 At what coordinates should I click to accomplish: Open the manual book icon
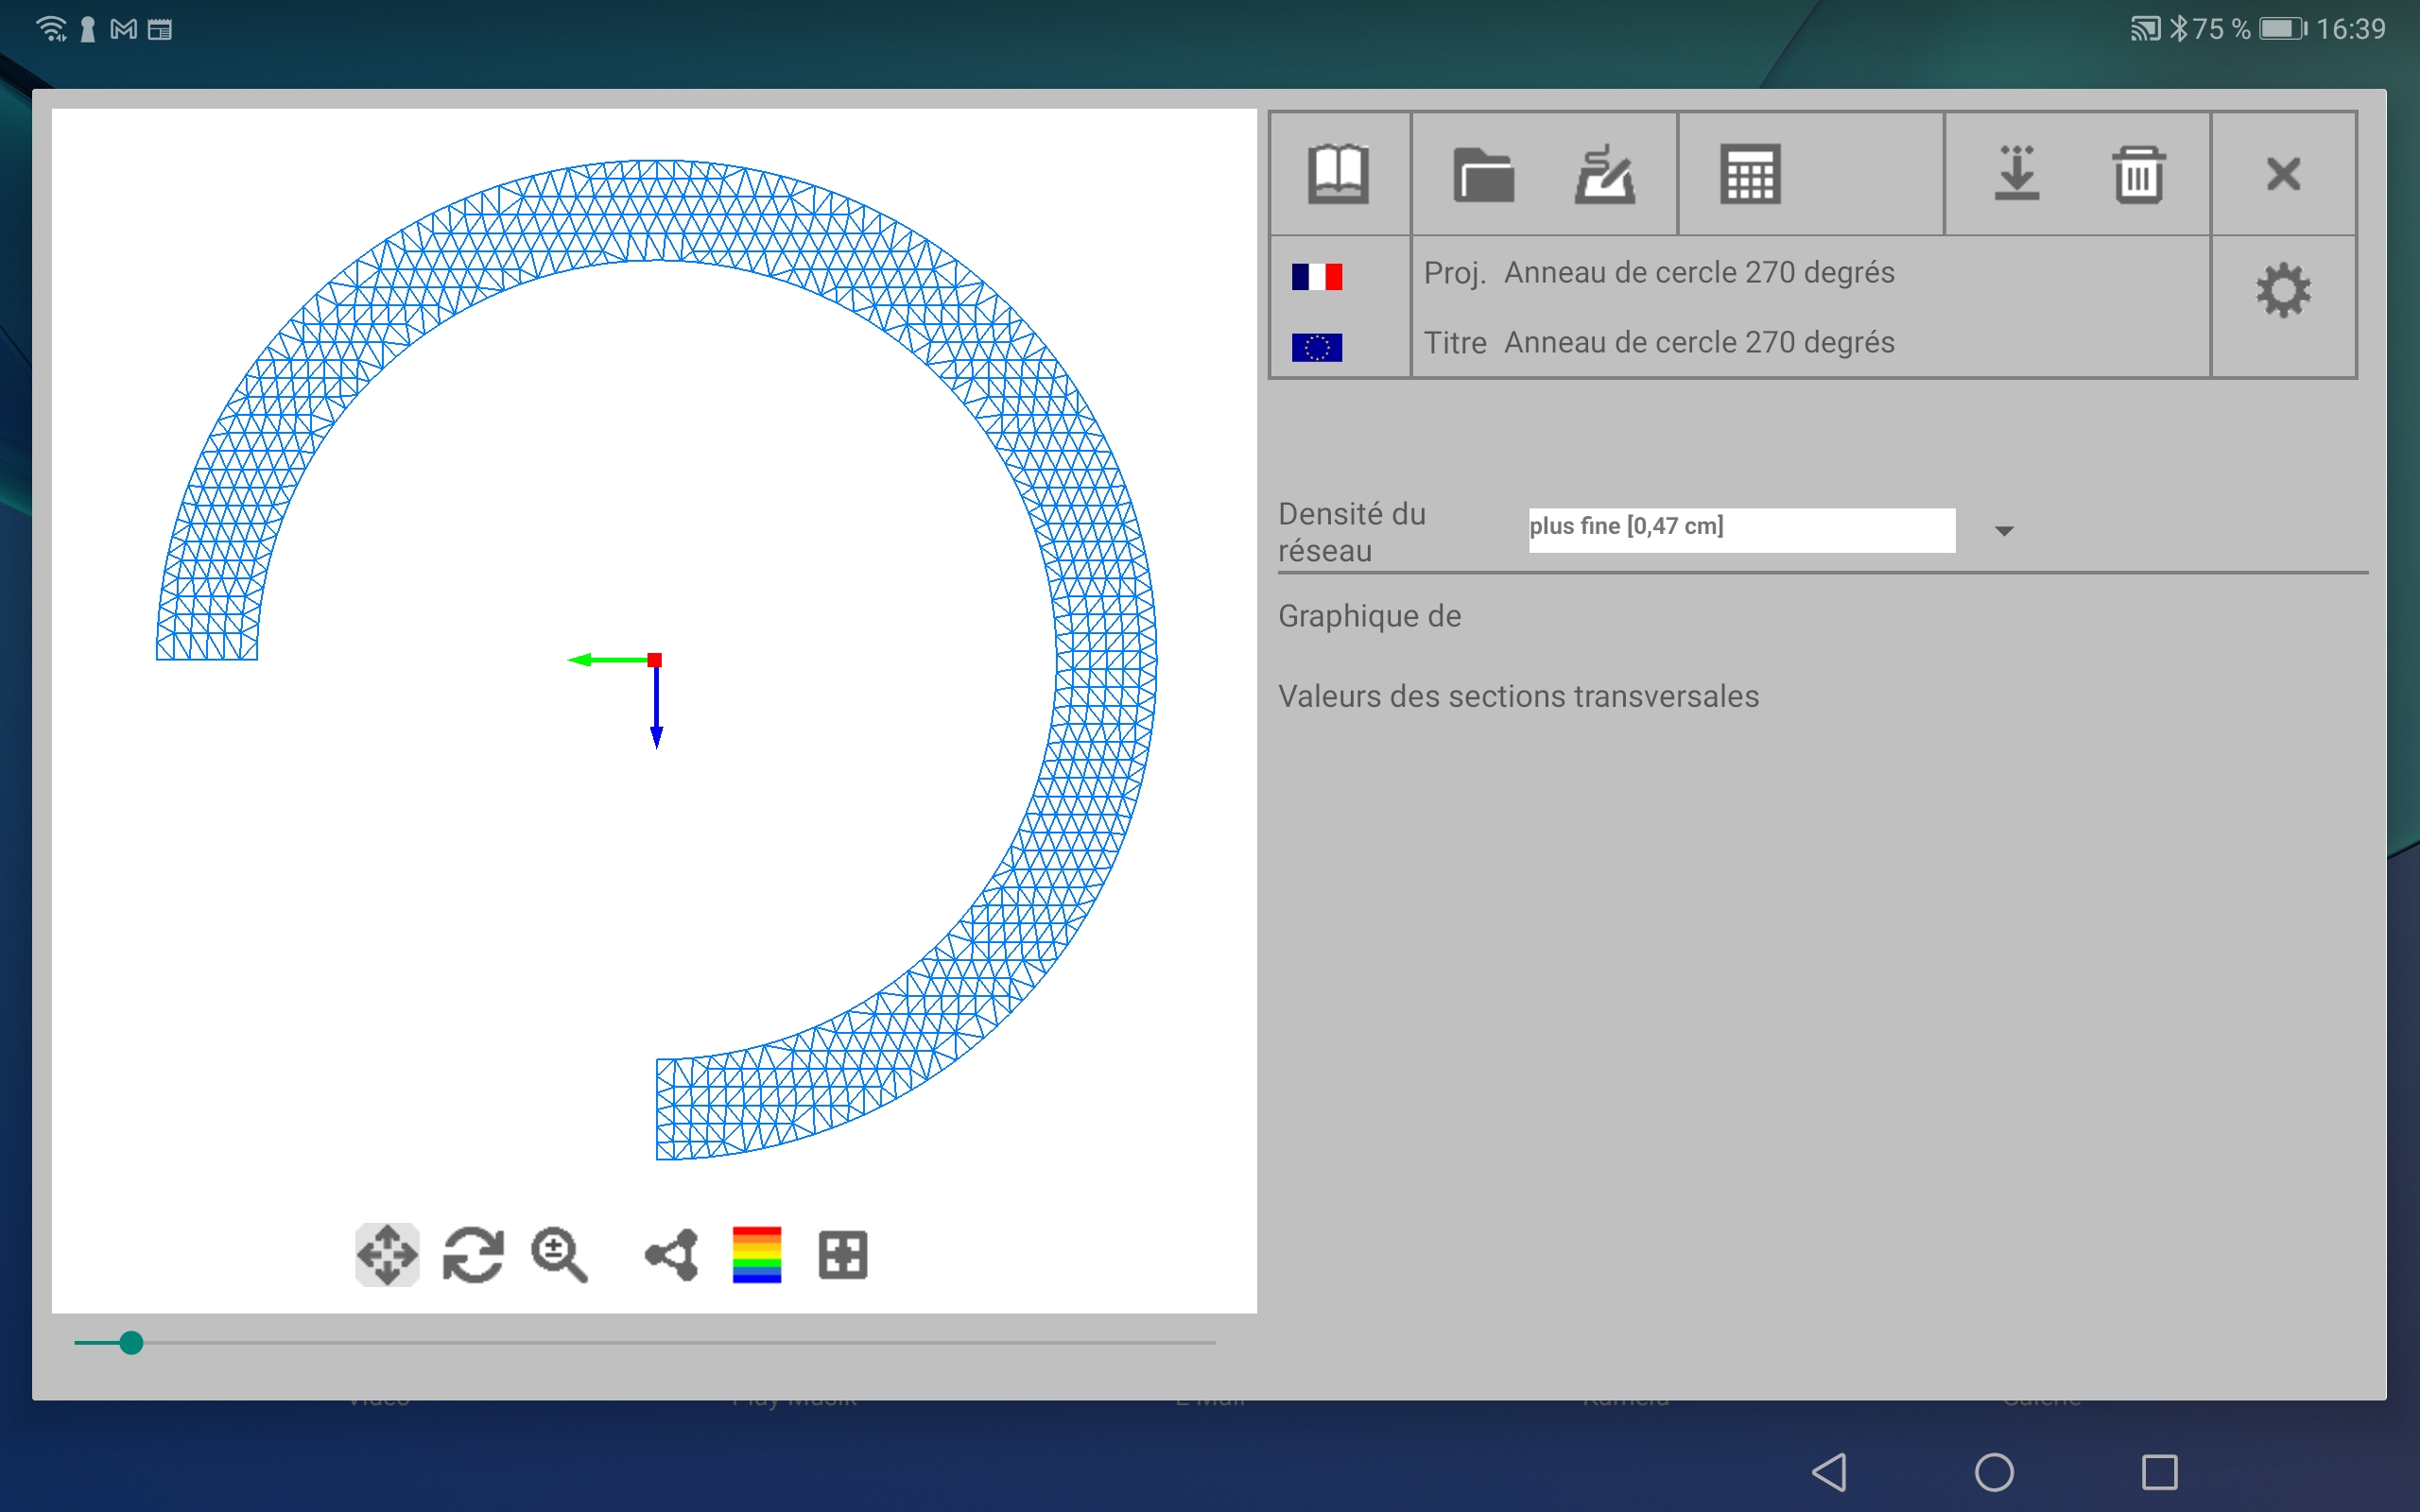[1338, 174]
